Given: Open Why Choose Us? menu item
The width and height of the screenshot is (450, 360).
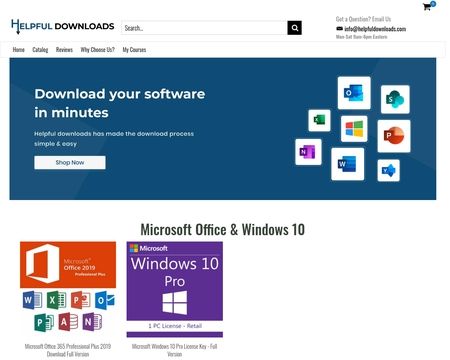Looking at the screenshot, I should pos(97,50).
